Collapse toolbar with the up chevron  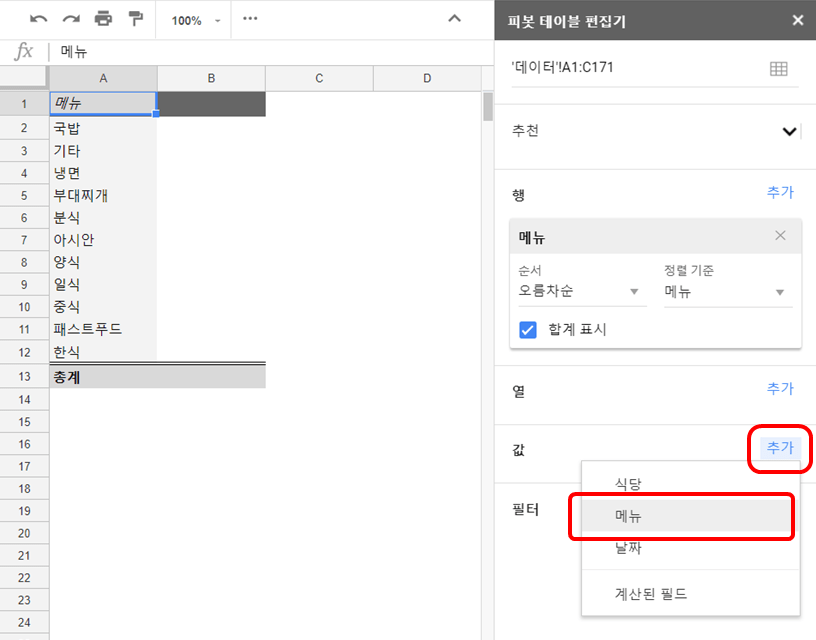pyautogui.click(x=454, y=19)
